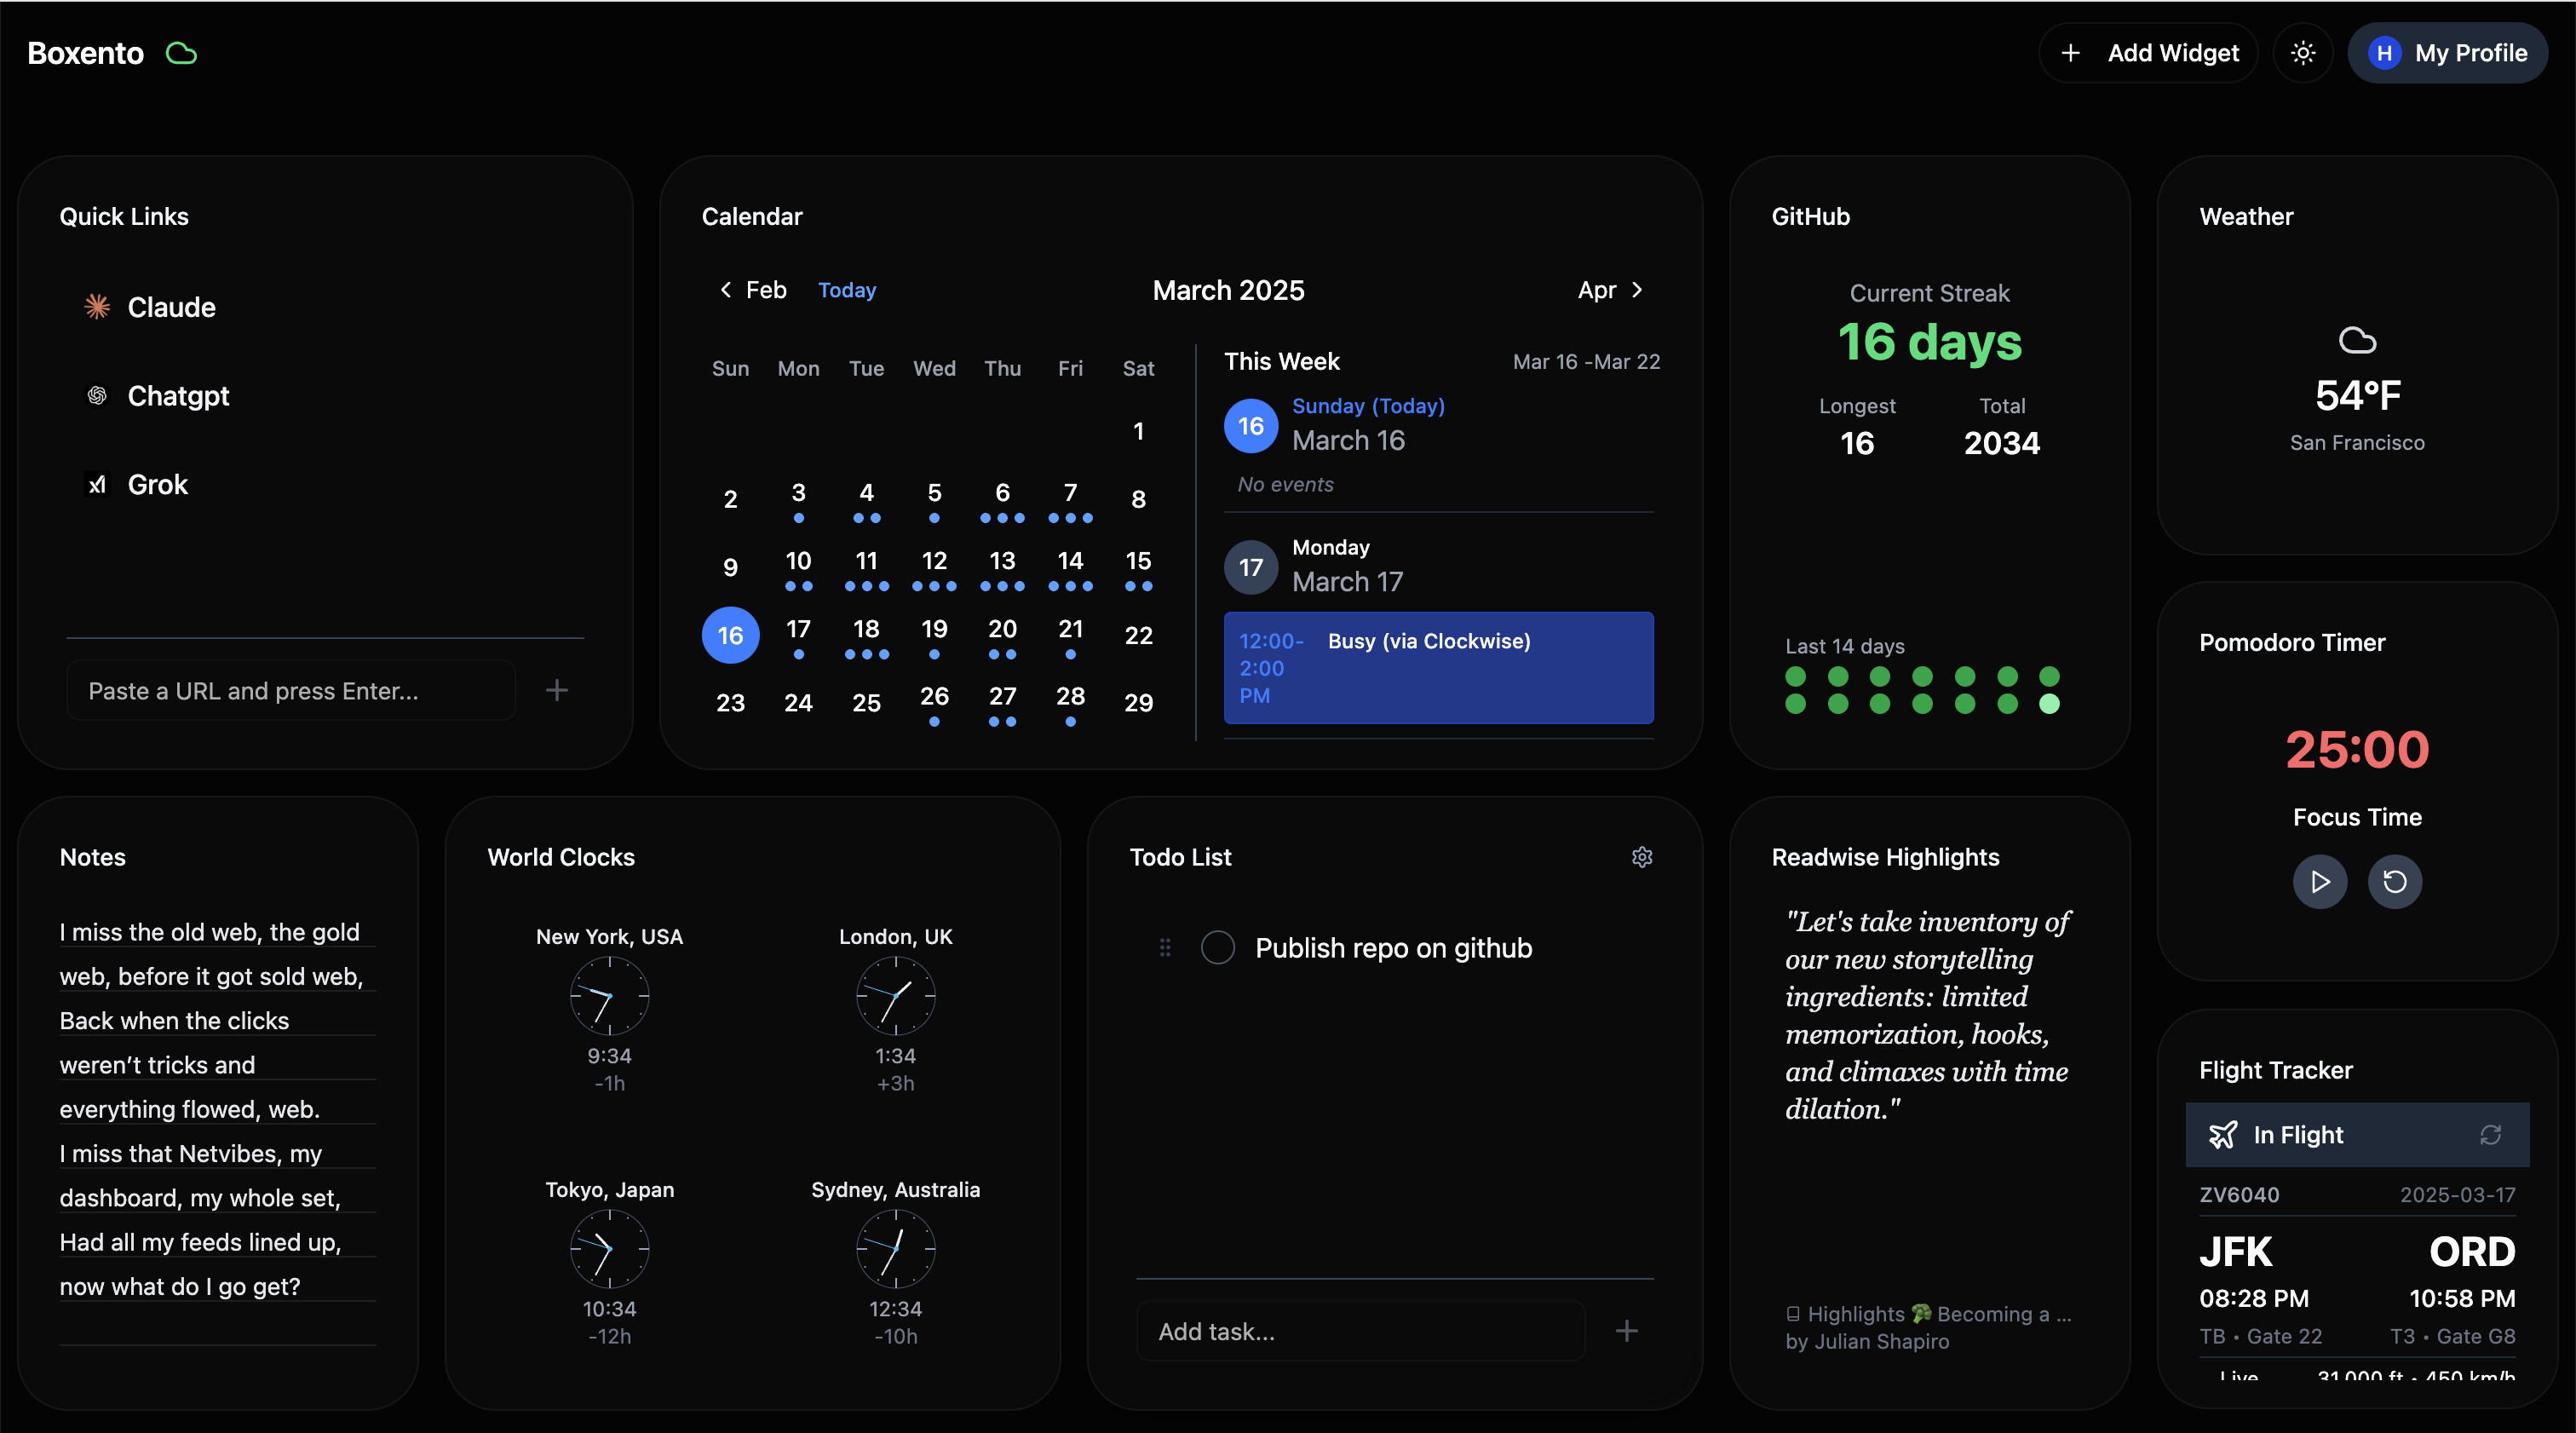The width and height of the screenshot is (2576, 1433).
Task: Click last light-green GitHub activity dot
Action: pos(2049,704)
